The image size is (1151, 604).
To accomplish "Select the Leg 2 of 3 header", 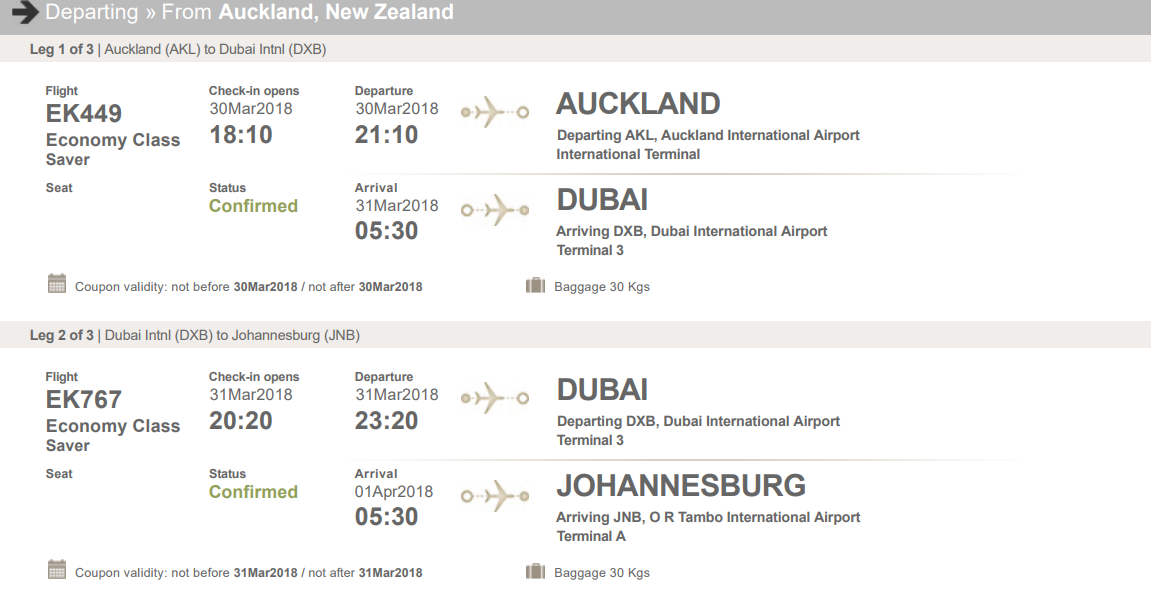I will click(195, 335).
